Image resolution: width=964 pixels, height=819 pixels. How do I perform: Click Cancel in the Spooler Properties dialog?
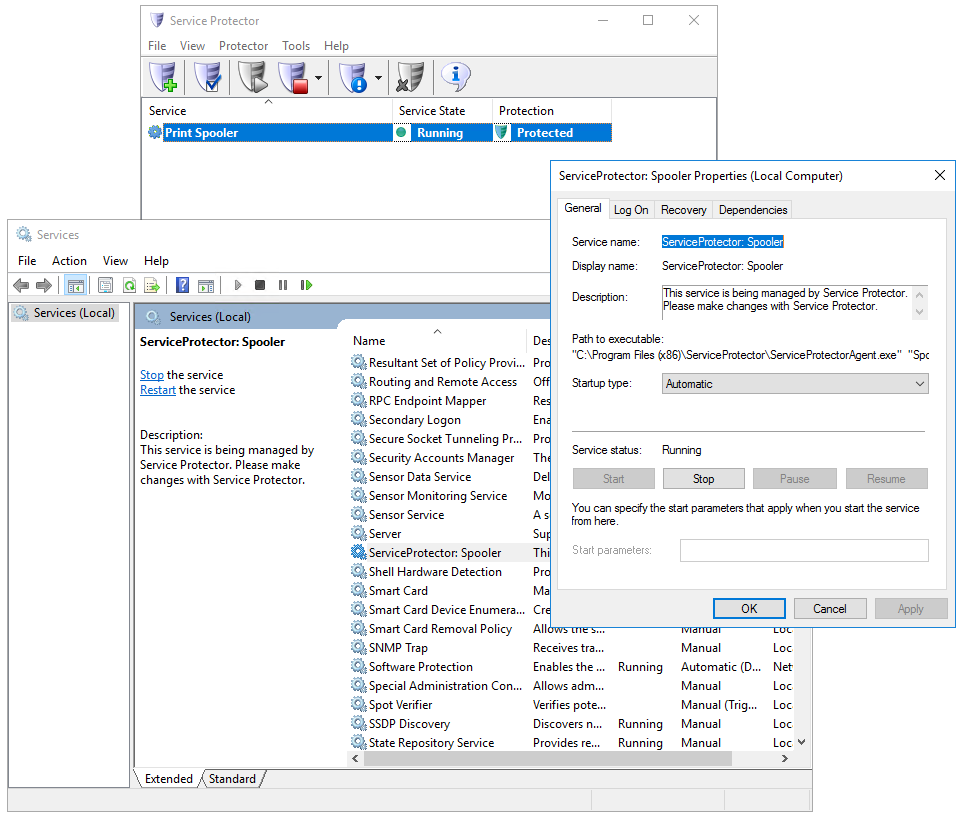pyautogui.click(x=830, y=609)
